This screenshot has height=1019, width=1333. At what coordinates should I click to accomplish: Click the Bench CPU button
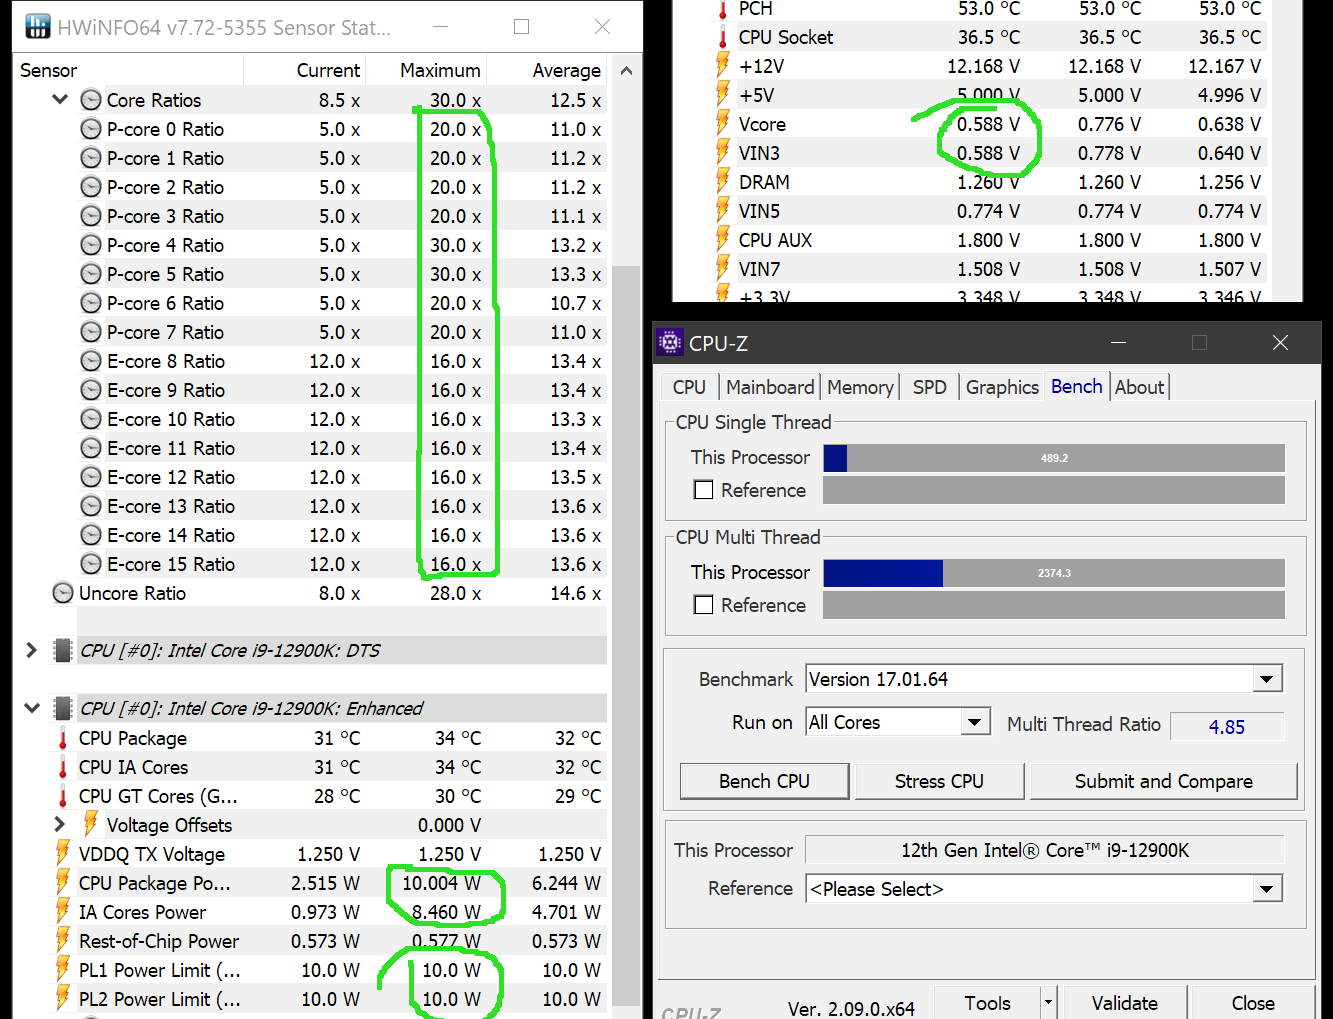pos(765,781)
